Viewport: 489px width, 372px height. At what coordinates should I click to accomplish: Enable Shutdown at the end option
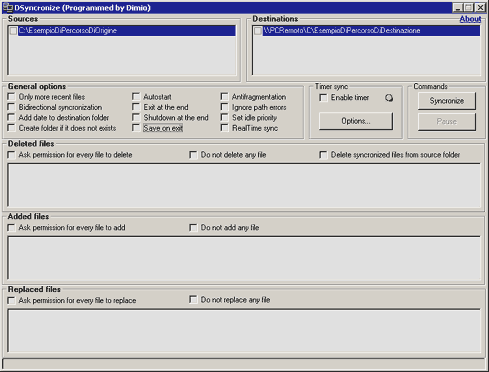click(136, 118)
